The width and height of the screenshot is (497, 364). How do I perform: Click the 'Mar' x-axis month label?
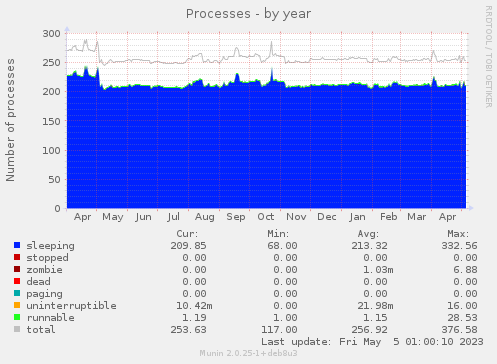click(417, 217)
